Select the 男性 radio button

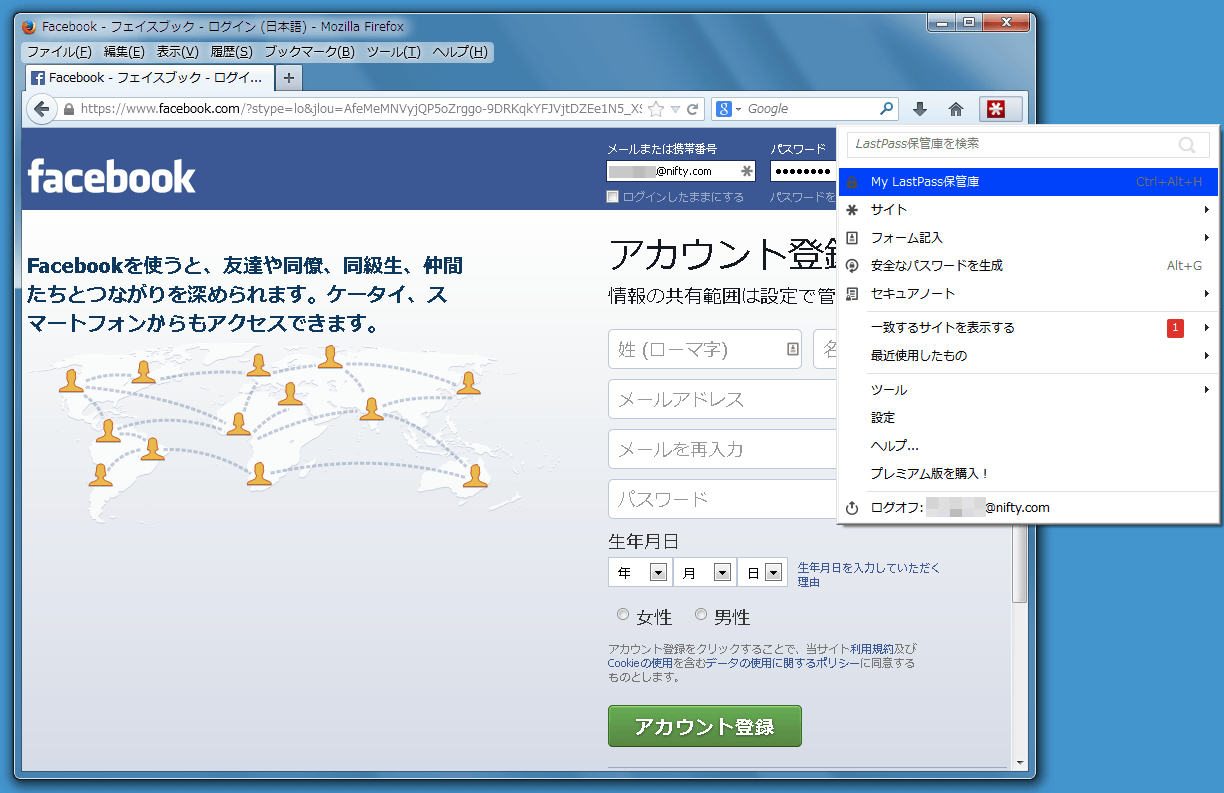point(701,615)
